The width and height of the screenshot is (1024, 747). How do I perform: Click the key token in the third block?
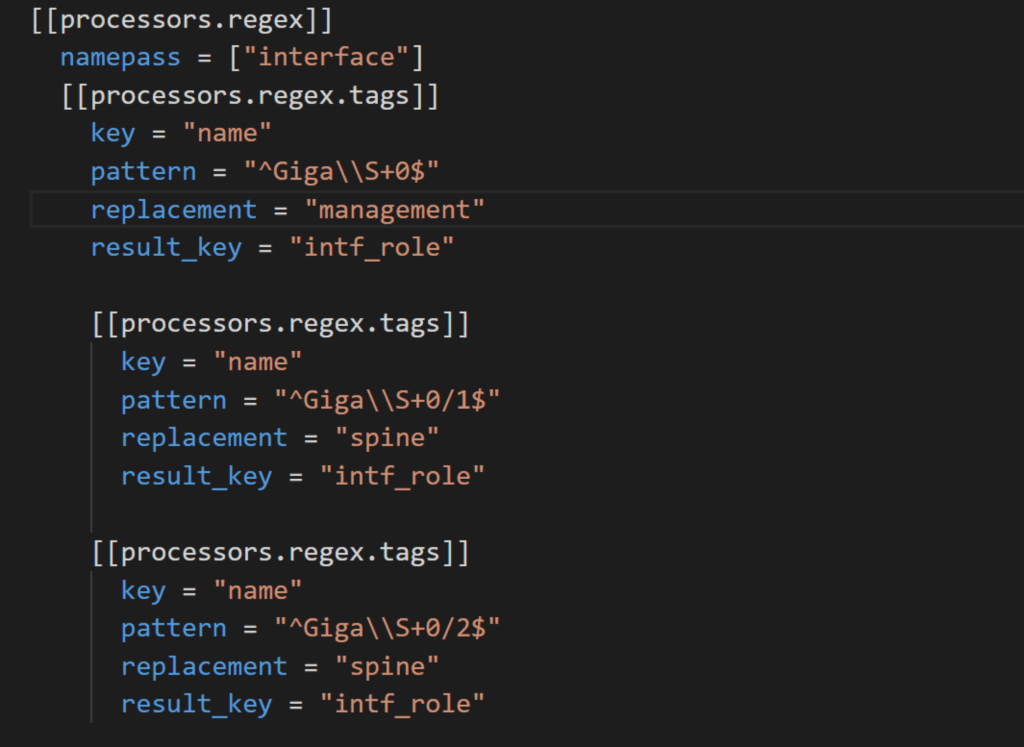(143, 590)
